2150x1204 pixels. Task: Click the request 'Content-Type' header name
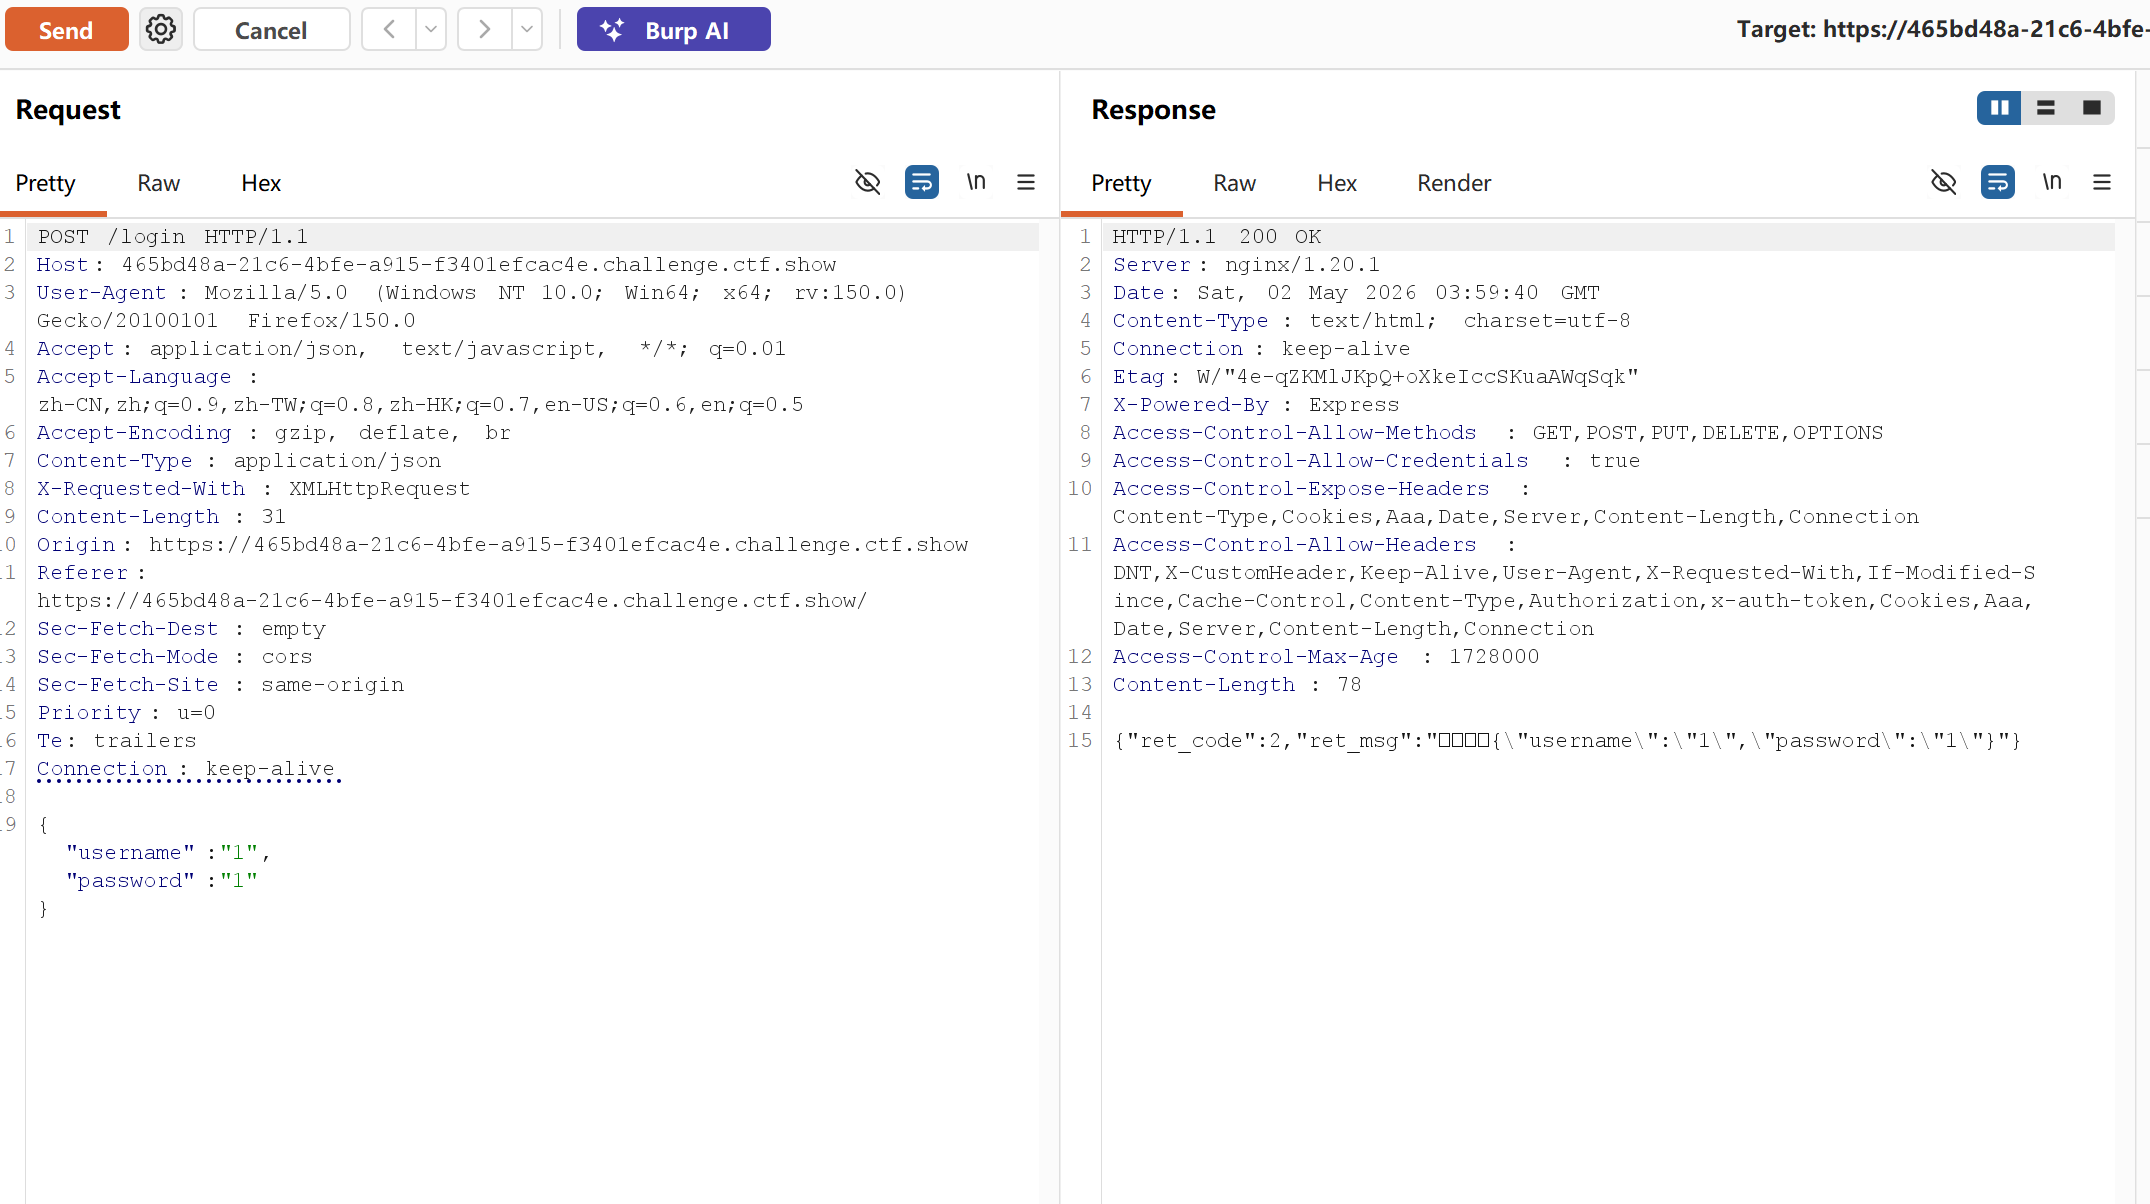point(114,461)
